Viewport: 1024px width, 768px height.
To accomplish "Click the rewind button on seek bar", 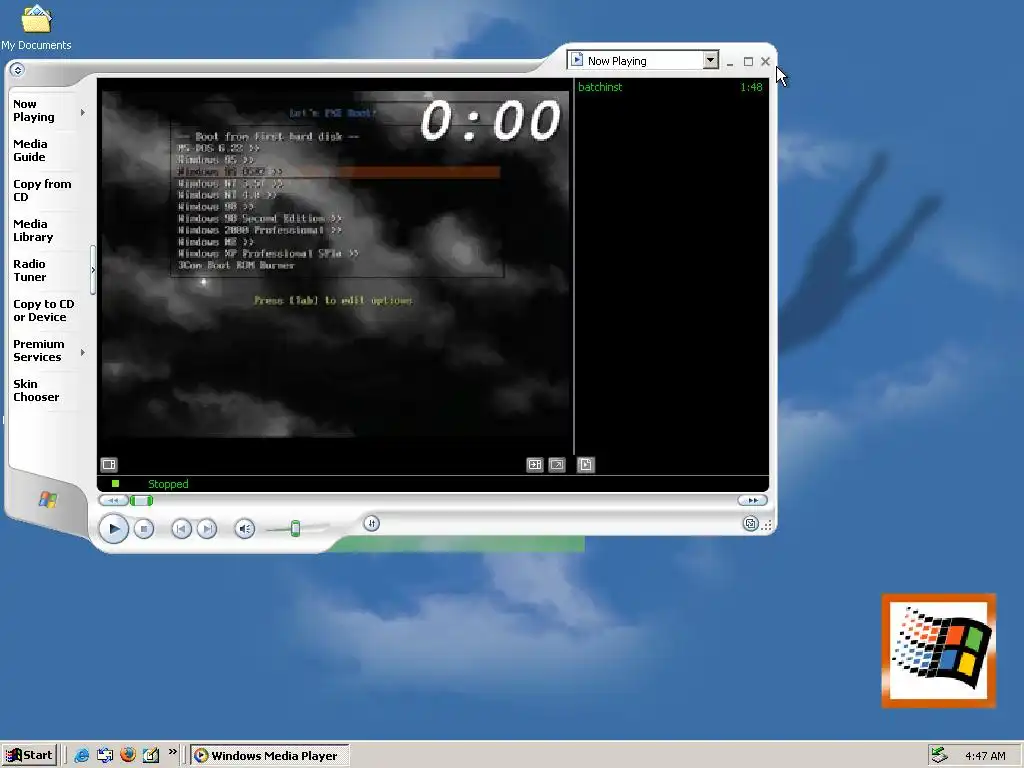I will point(113,500).
